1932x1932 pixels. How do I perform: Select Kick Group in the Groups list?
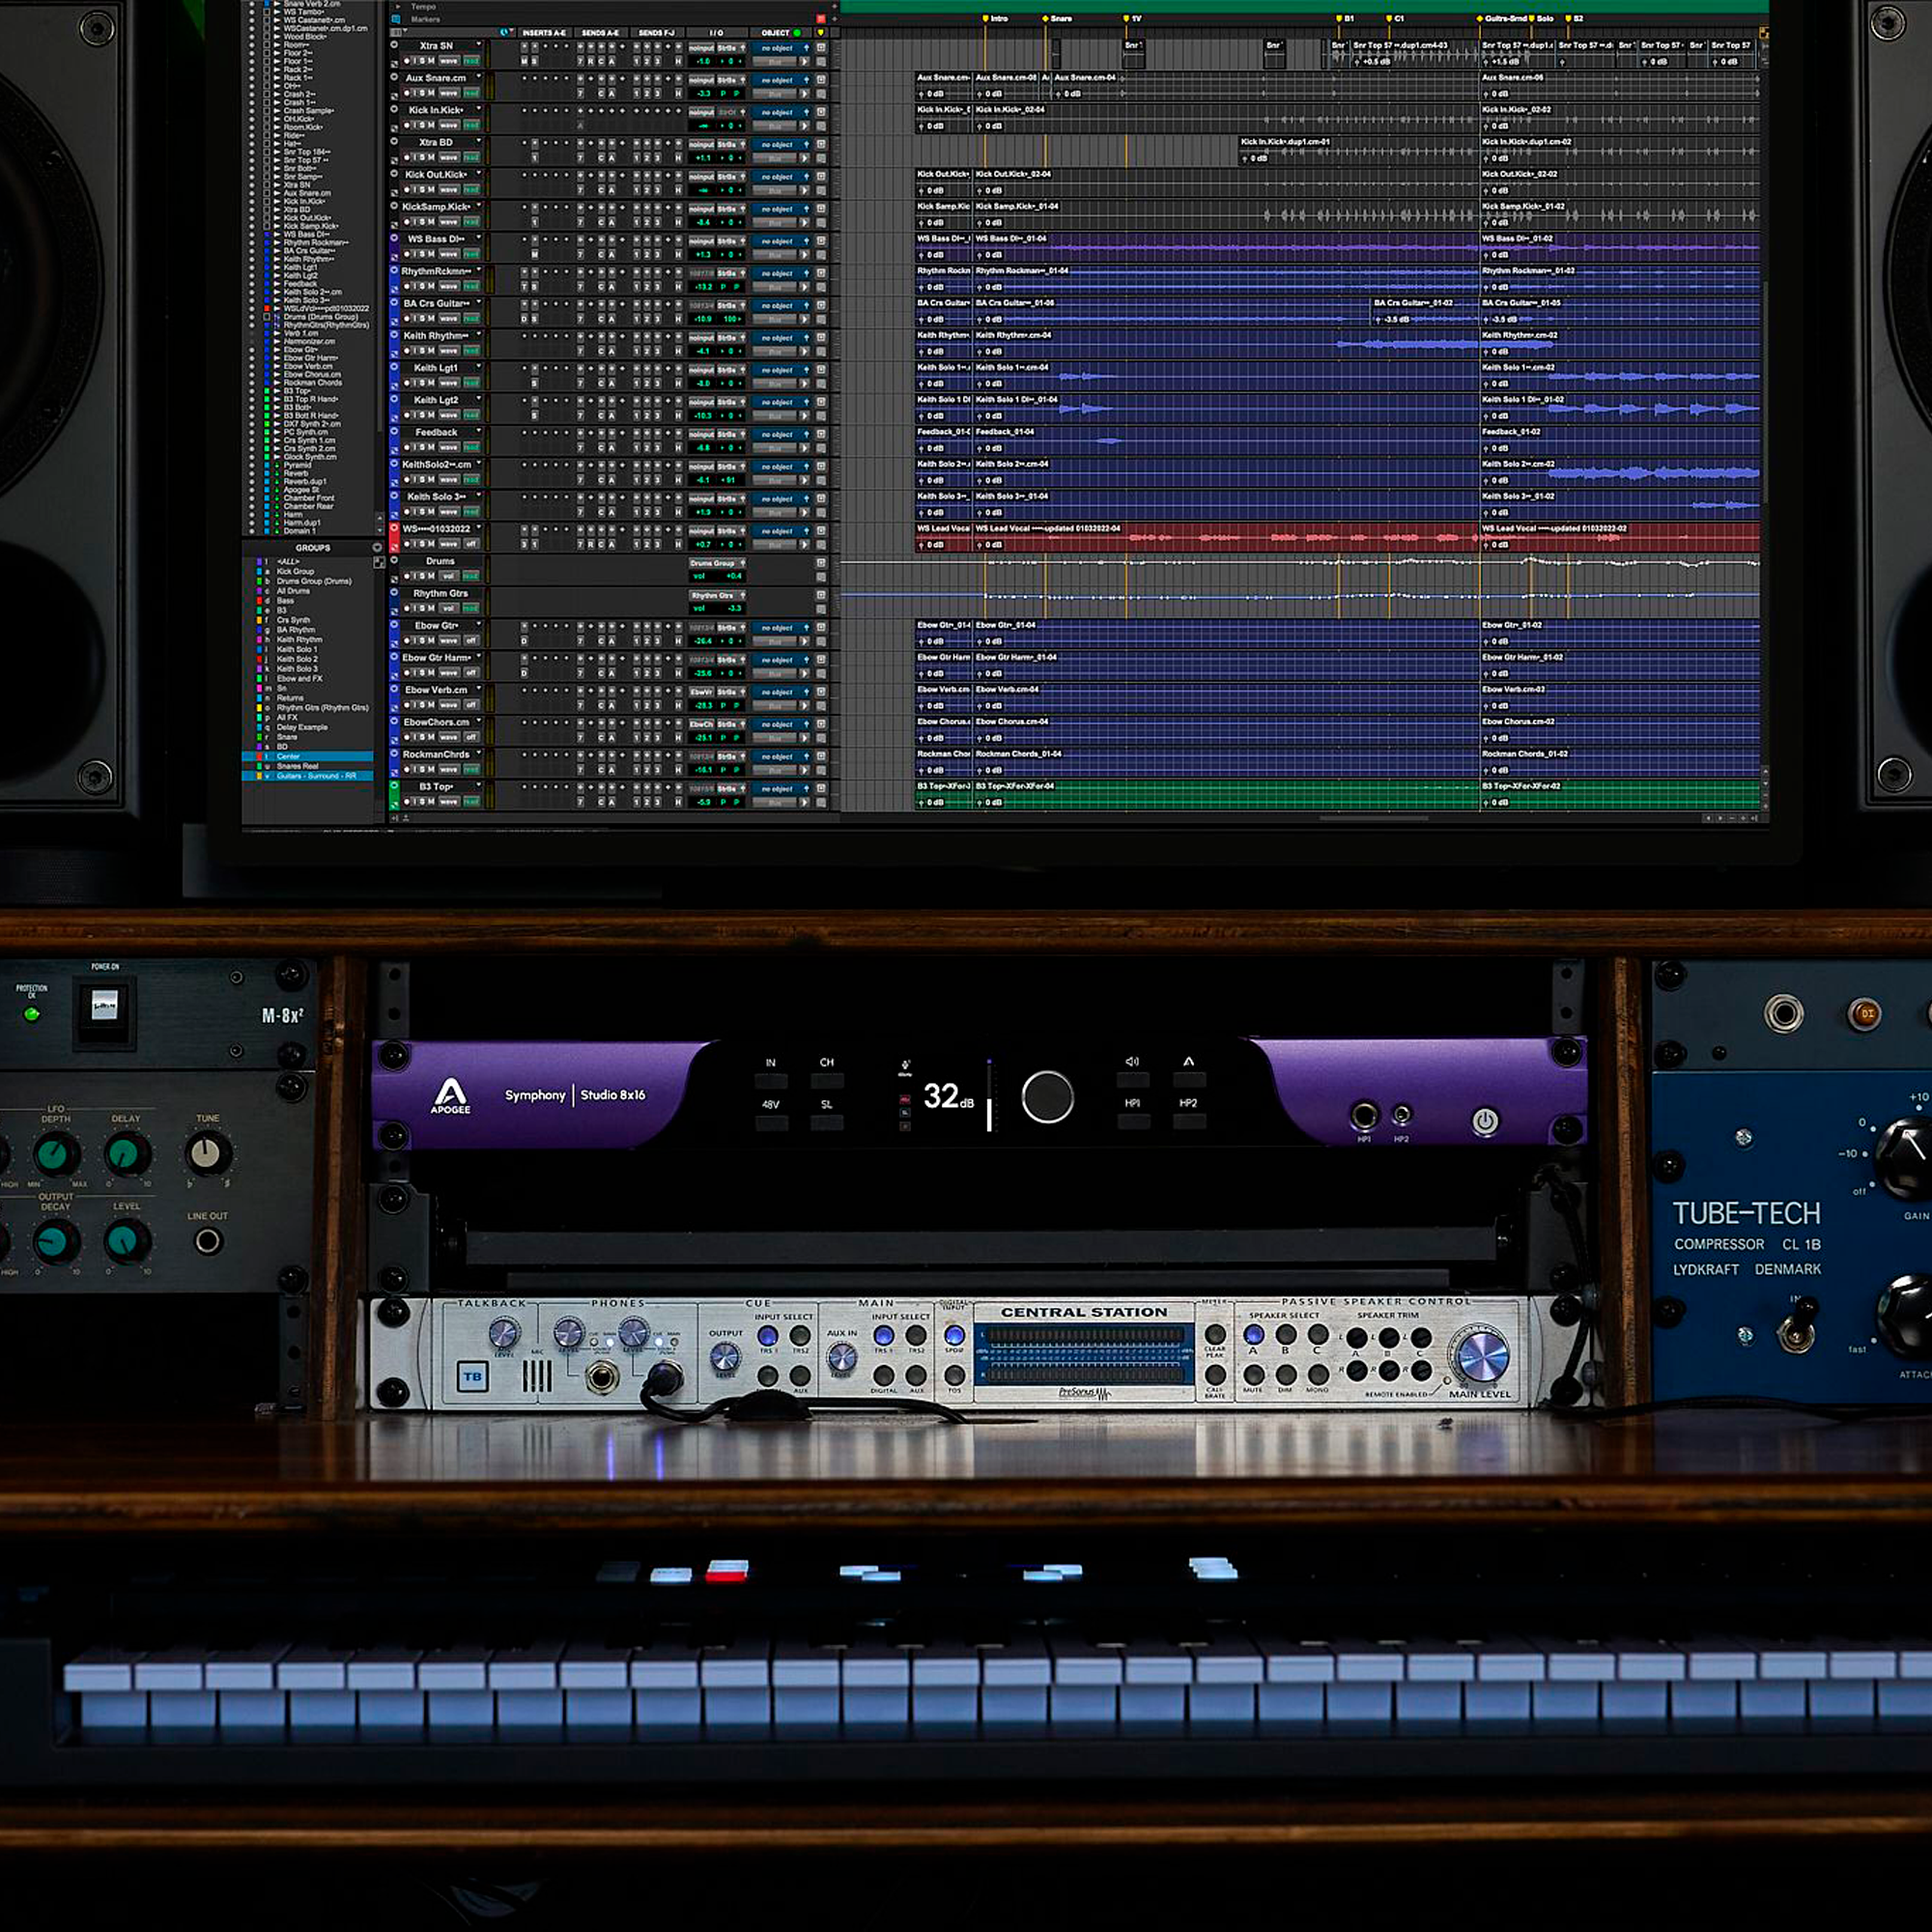(295, 571)
